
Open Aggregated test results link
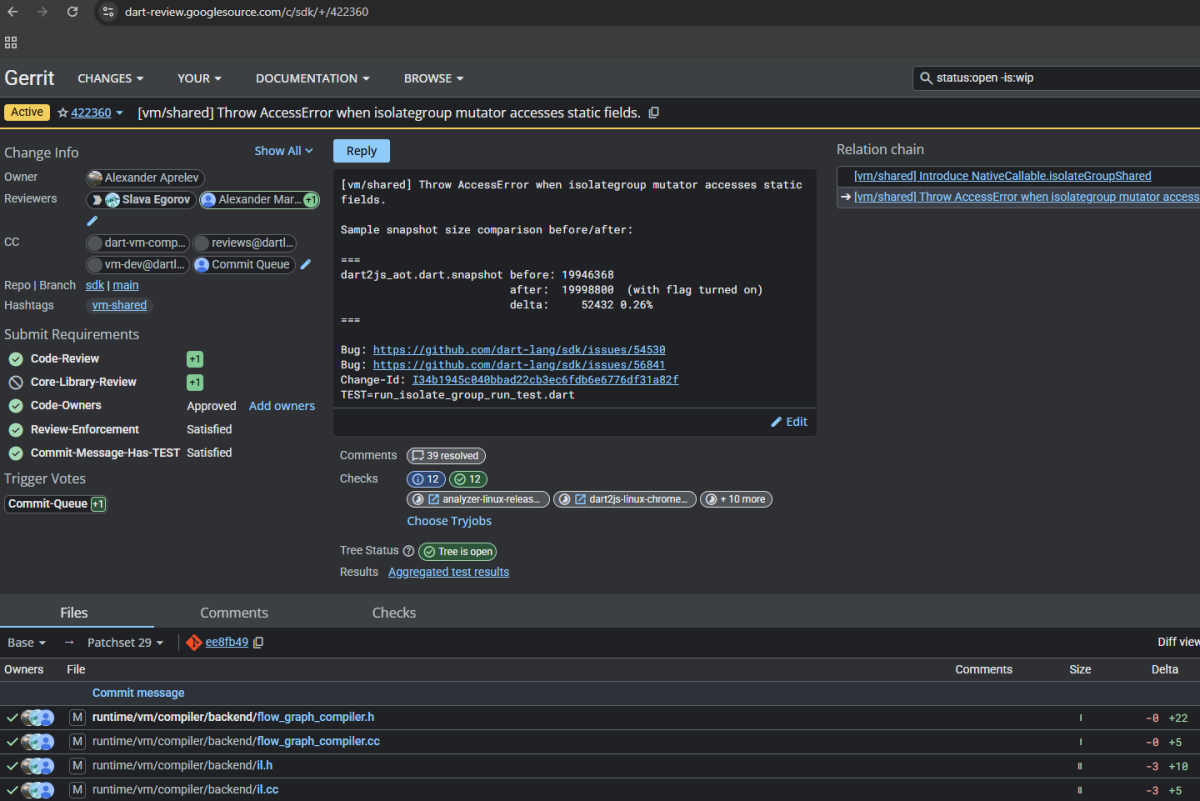coord(448,571)
